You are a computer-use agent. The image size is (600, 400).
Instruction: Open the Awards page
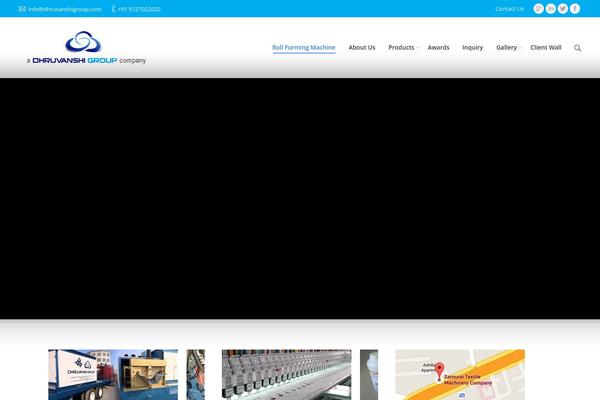[x=439, y=47]
